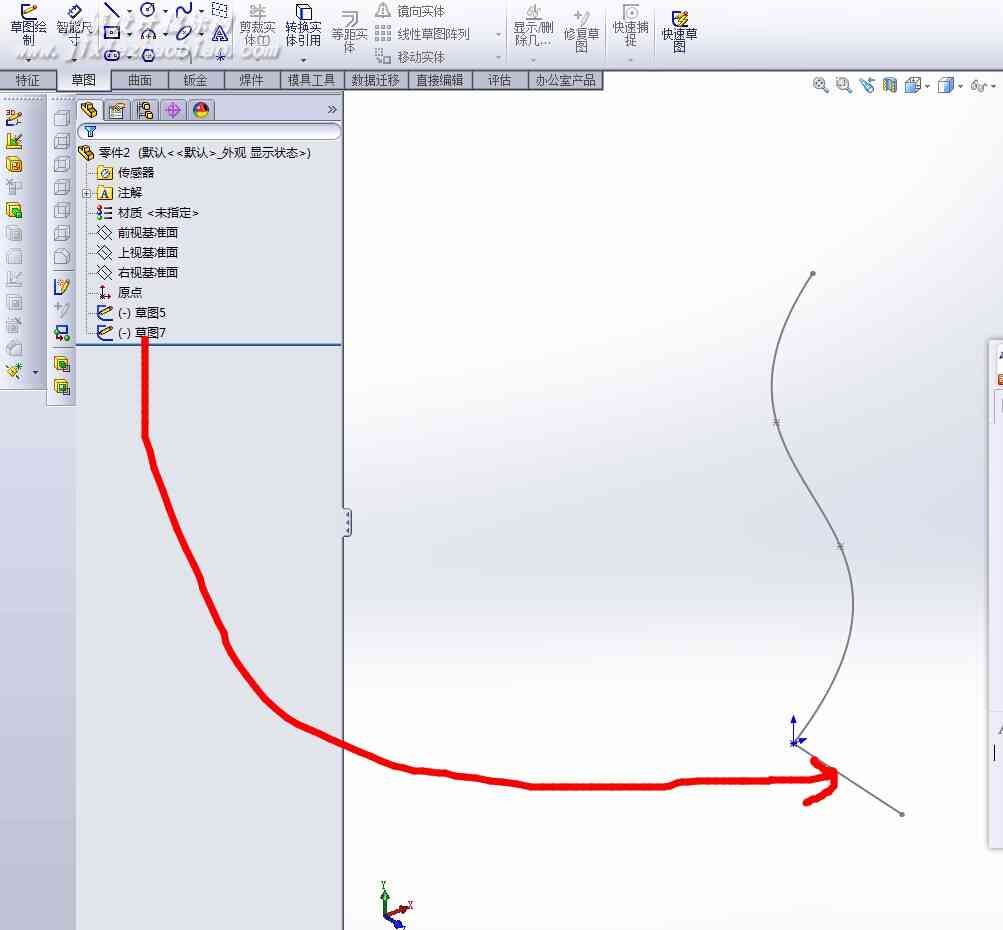Open the Rapid Sketch tool
The height and width of the screenshot is (930, 1003).
point(679,31)
